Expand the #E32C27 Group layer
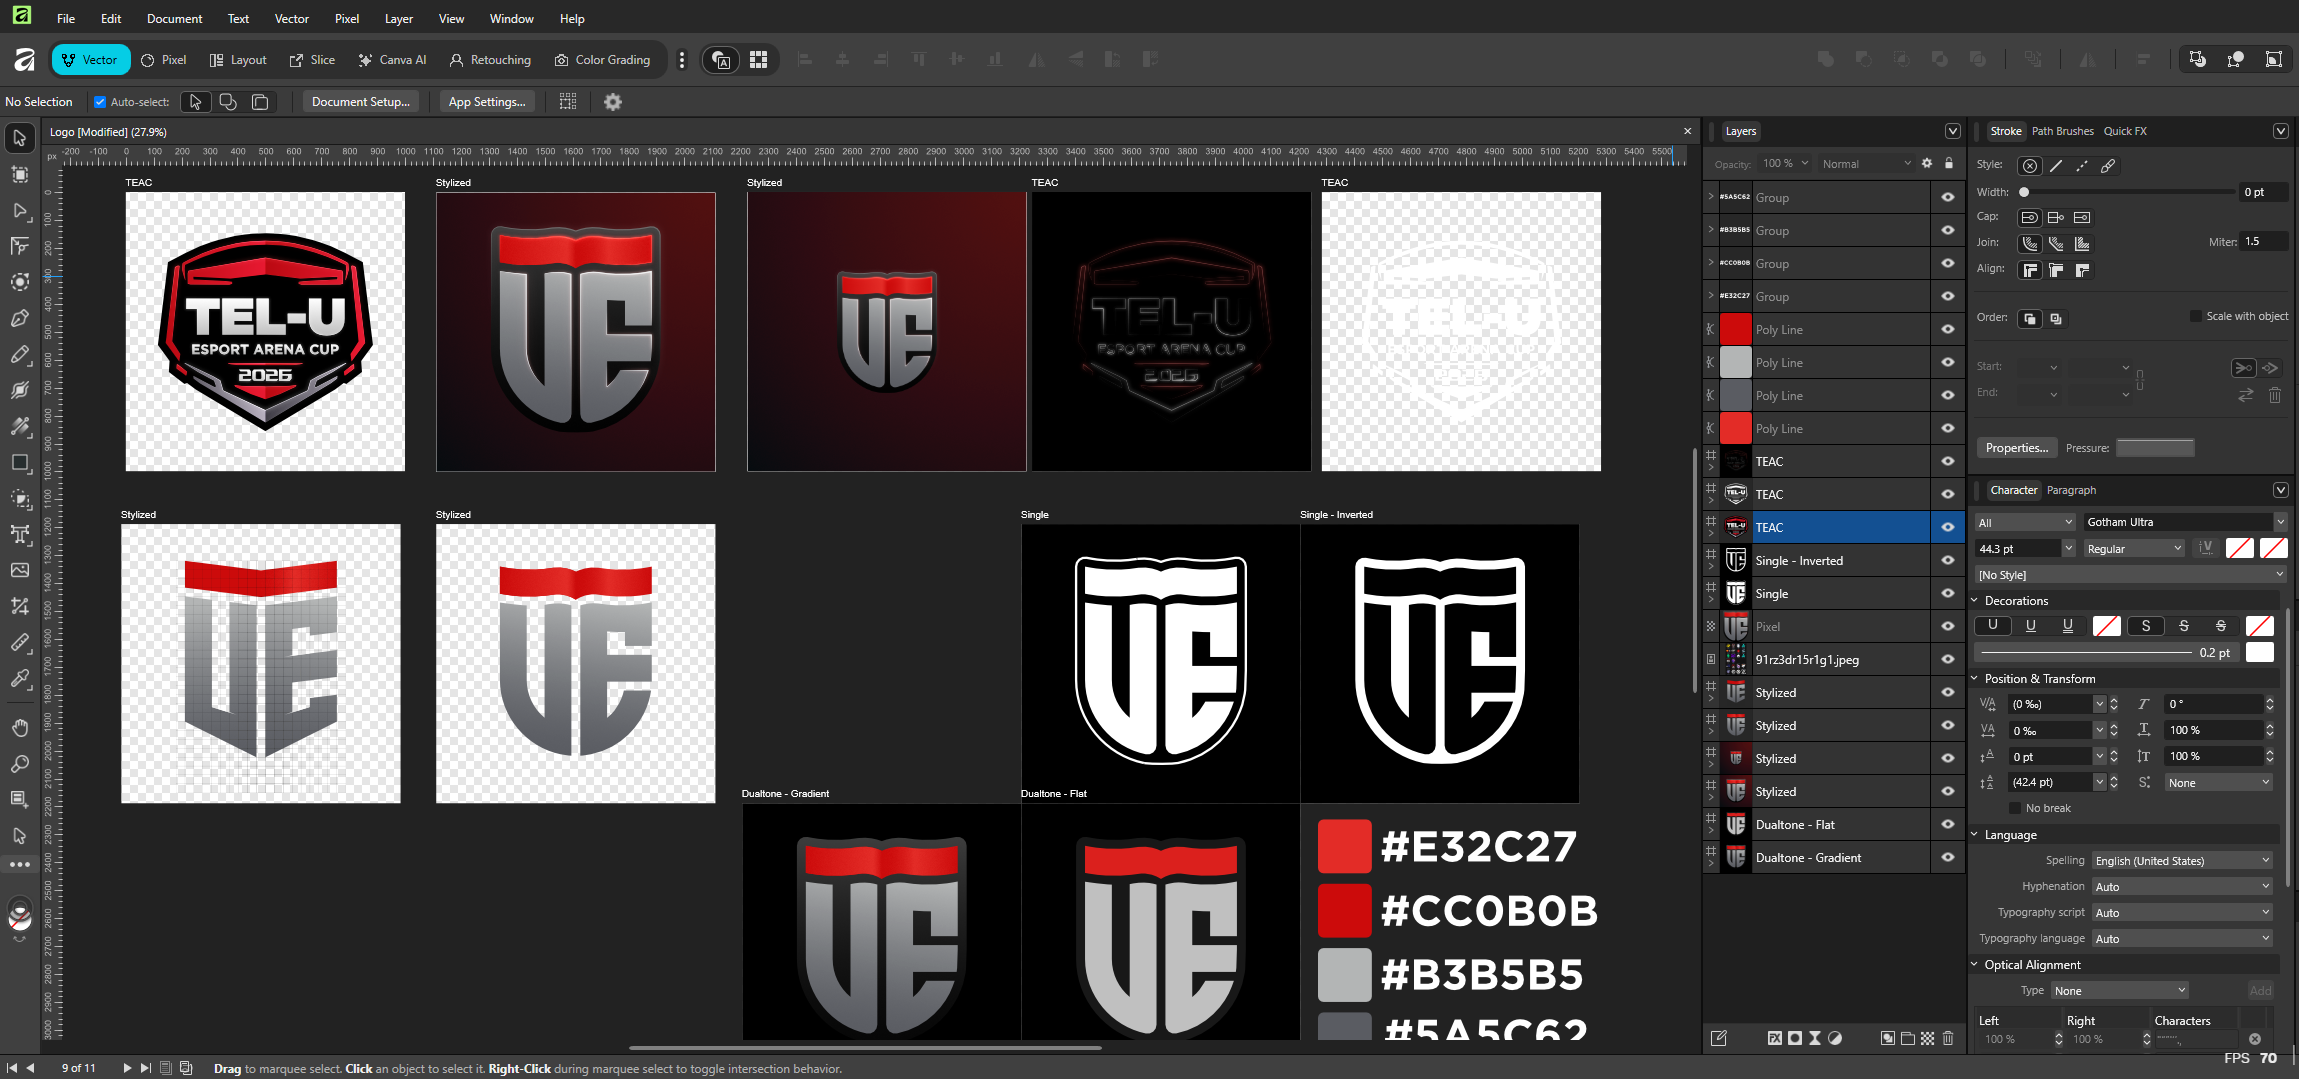The height and width of the screenshot is (1079, 2299). pyautogui.click(x=1711, y=296)
